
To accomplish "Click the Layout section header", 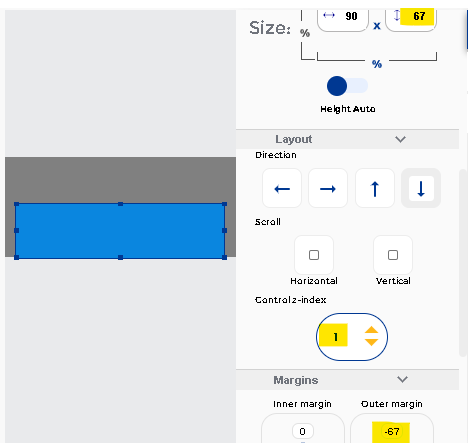I will [x=347, y=139].
